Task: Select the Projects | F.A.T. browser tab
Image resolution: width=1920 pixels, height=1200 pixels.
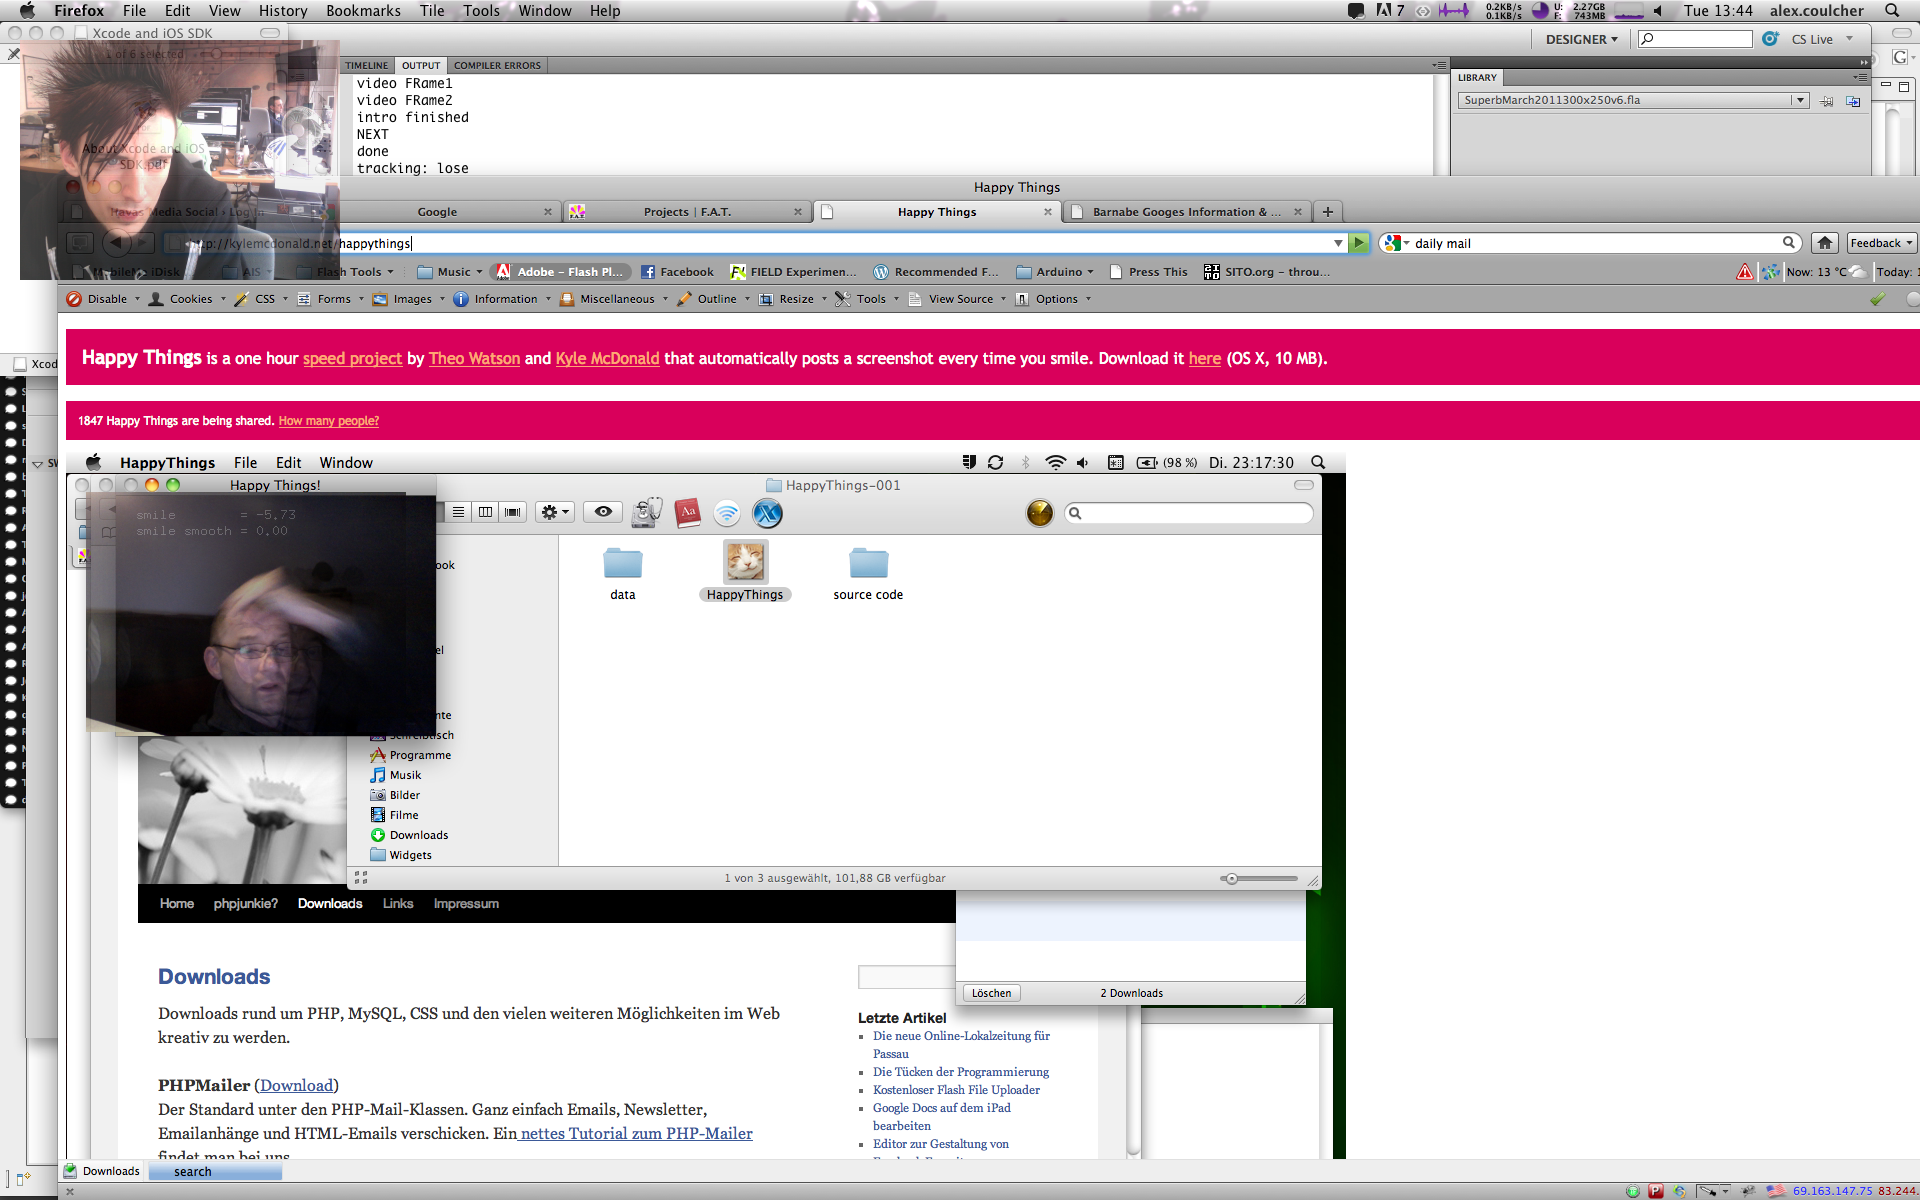Action: click(687, 212)
